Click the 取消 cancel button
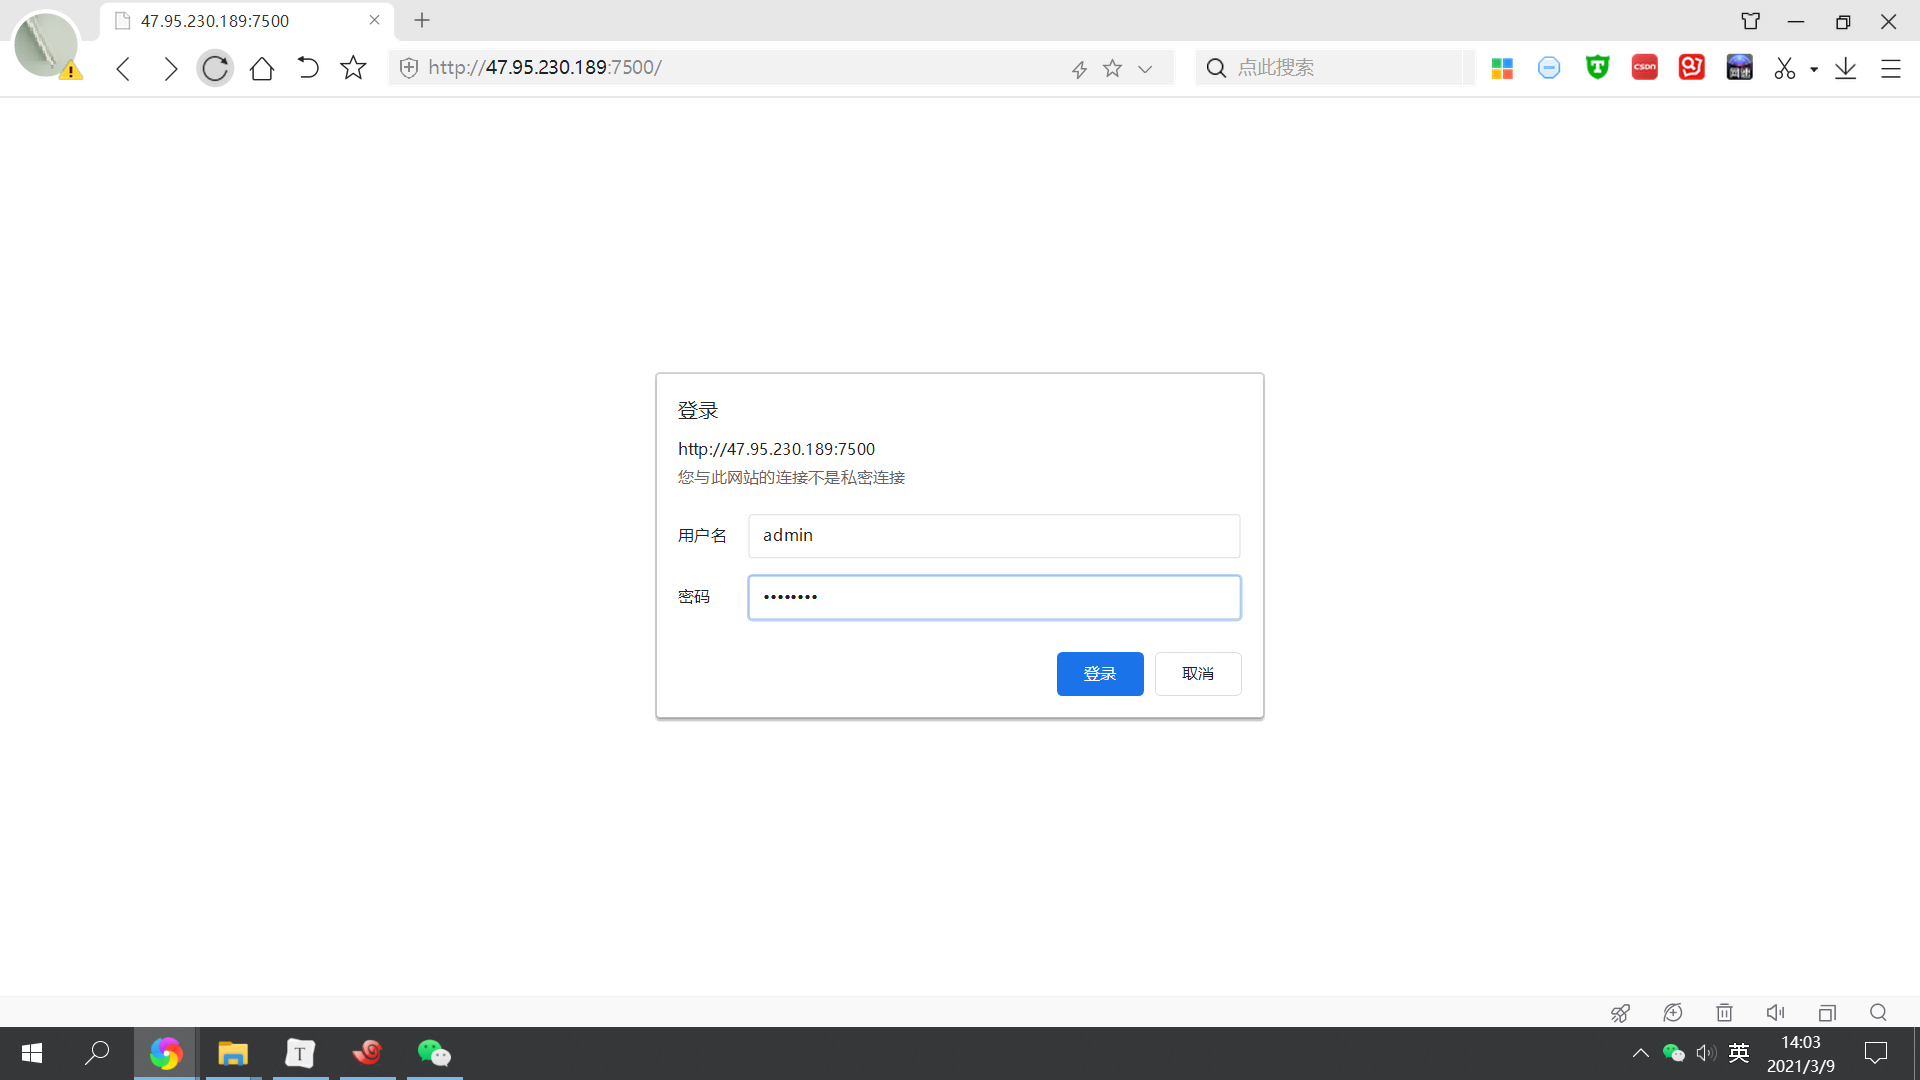Viewport: 1920px width, 1080px height. [1197, 673]
